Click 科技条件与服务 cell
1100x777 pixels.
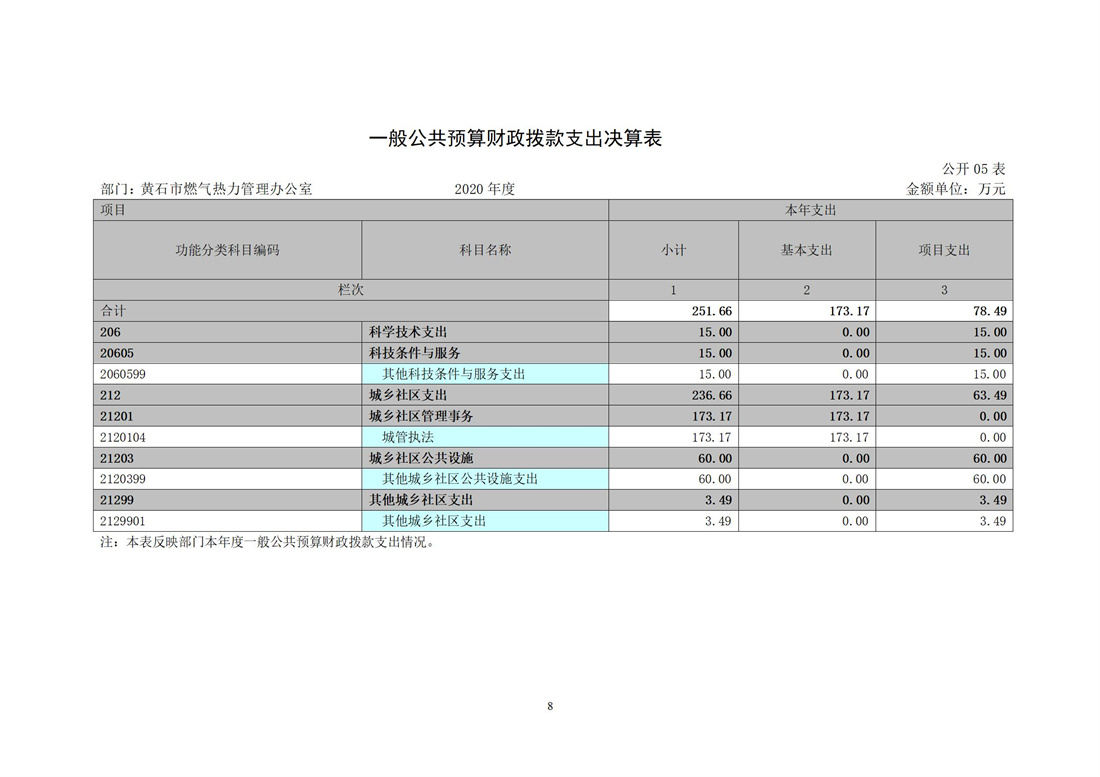point(485,353)
